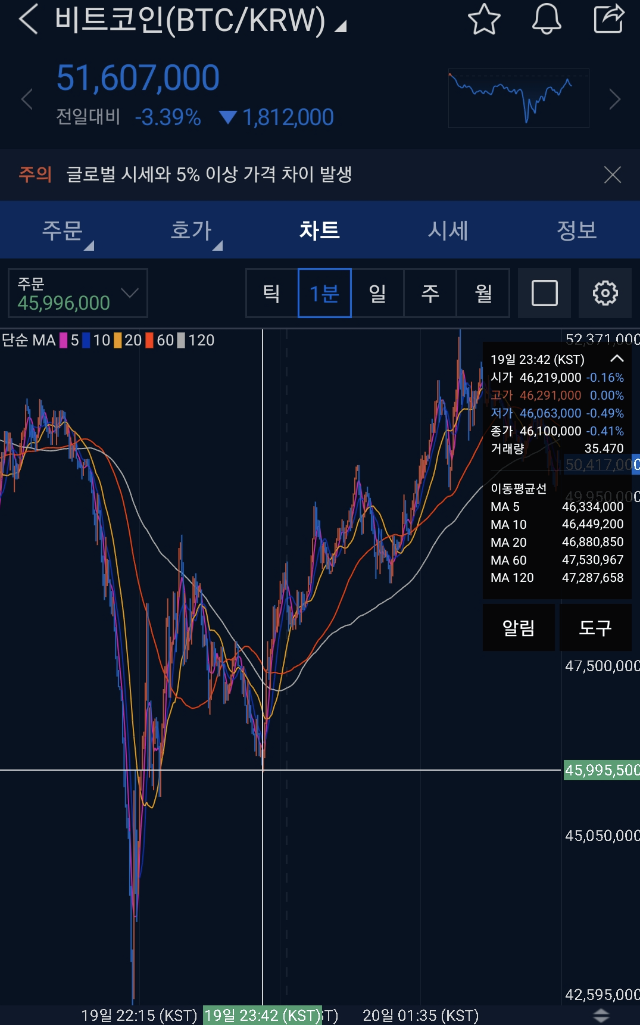Go back using the top-left arrow
The width and height of the screenshot is (640, 1025).
[x=28, y=20]
